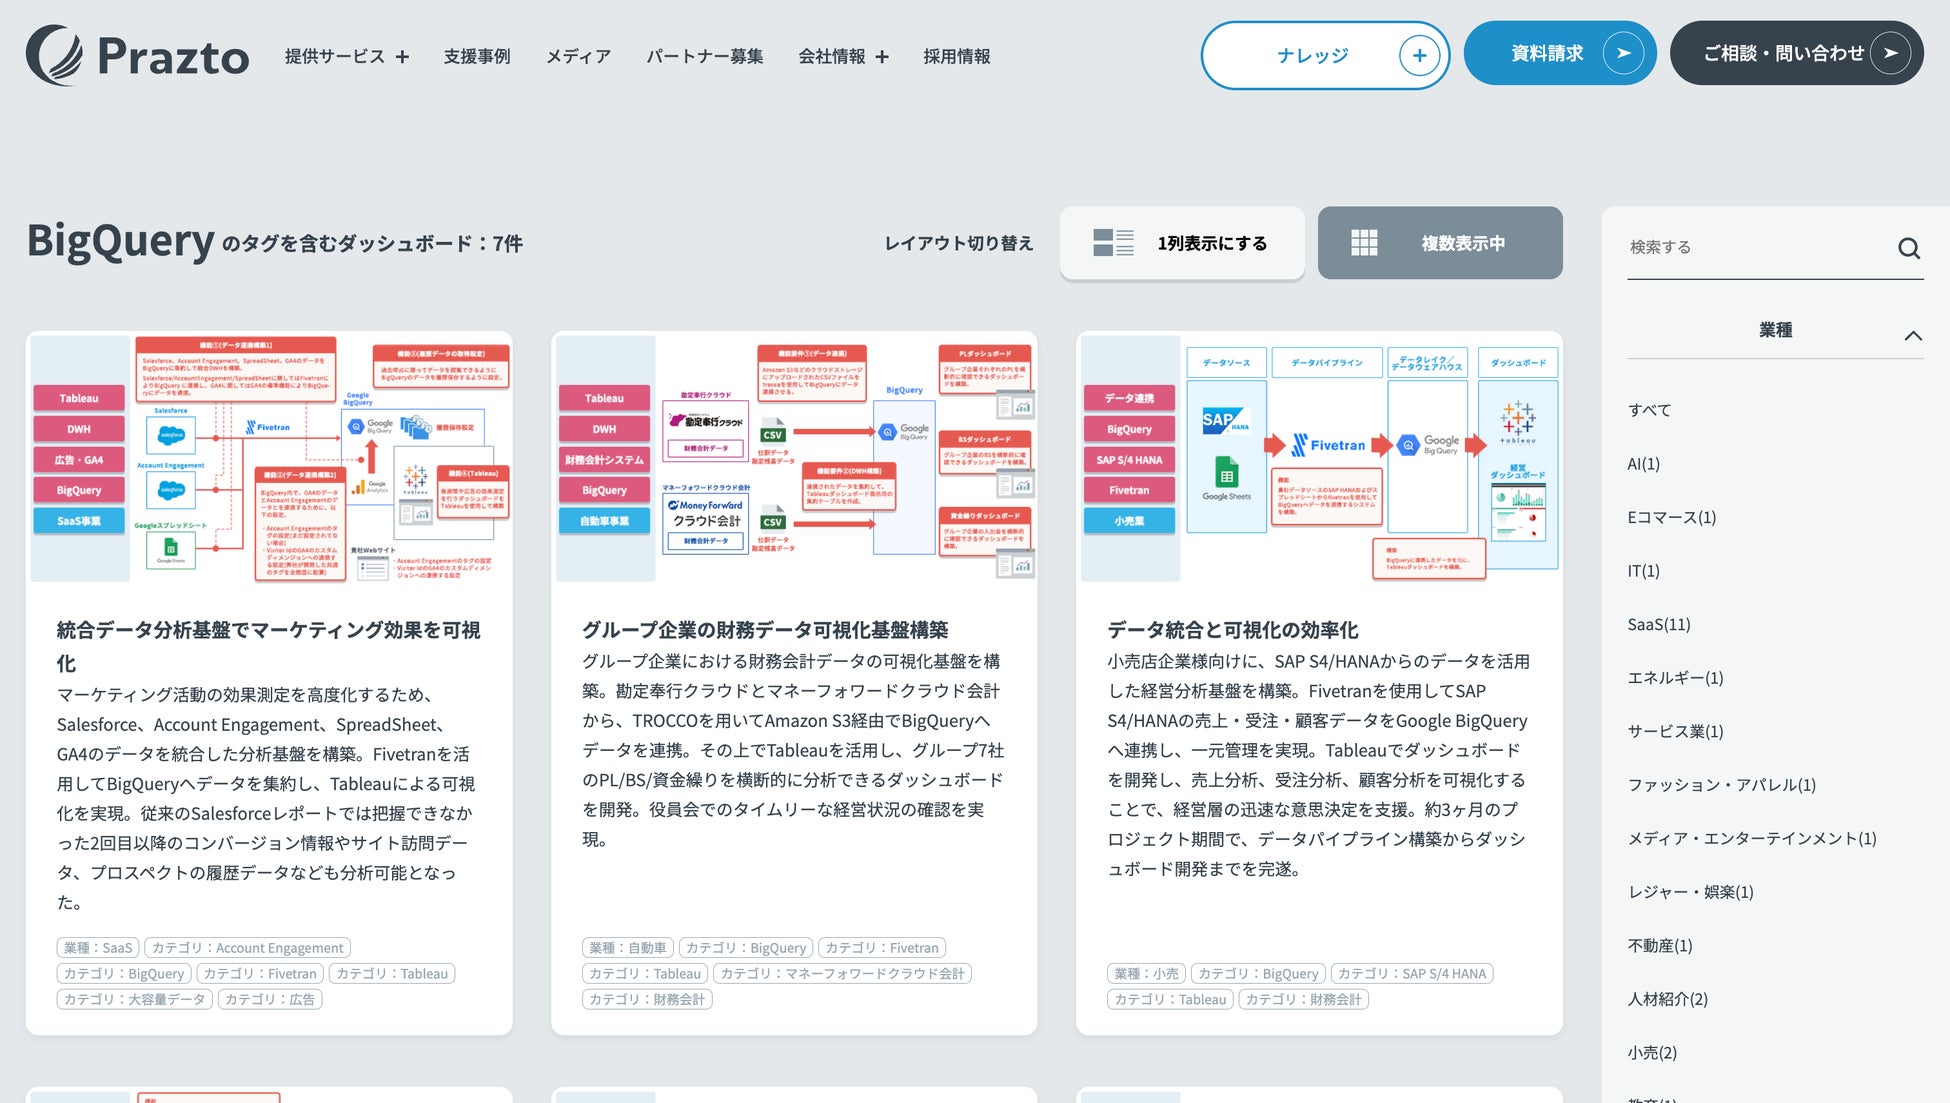Click arrow icon on ご相談・問い合わせ button
This screenshot has height=1103, width=1950.
pyautogui.click(x=1889, y=53)
